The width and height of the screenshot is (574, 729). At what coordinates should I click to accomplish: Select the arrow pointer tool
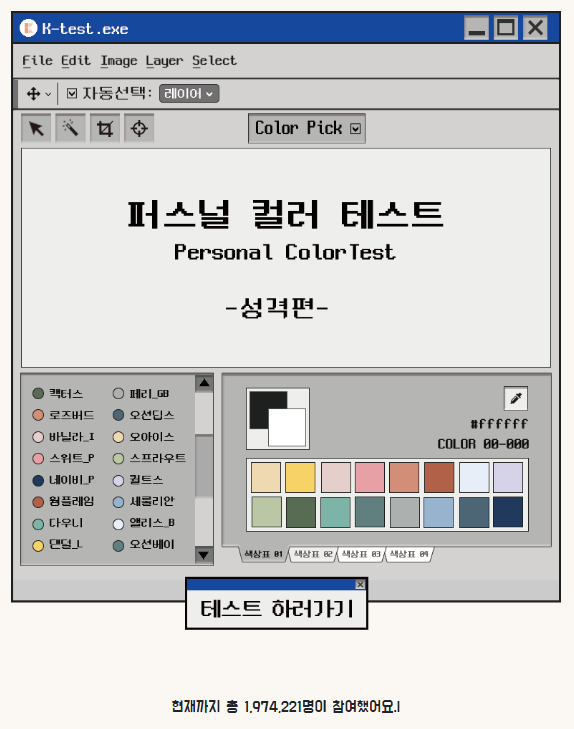[x=36, y=128]
